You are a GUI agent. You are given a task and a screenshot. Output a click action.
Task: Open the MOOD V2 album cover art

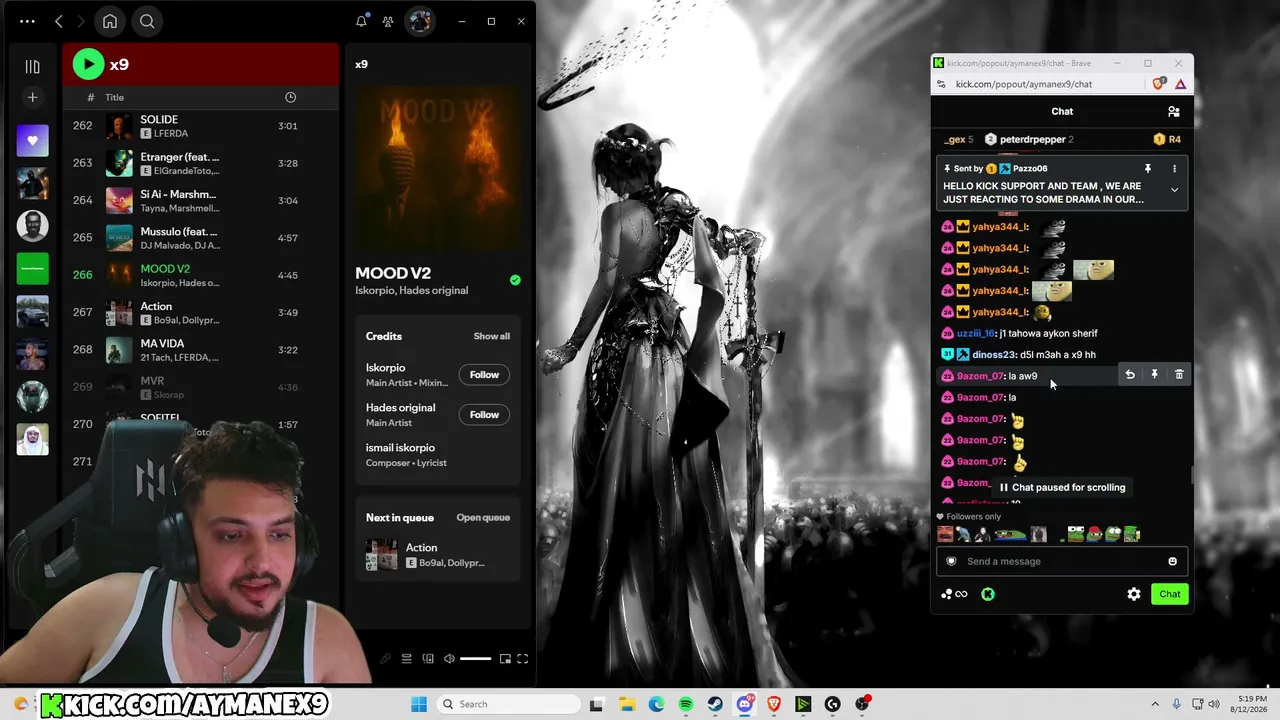[x=438, y=166]
